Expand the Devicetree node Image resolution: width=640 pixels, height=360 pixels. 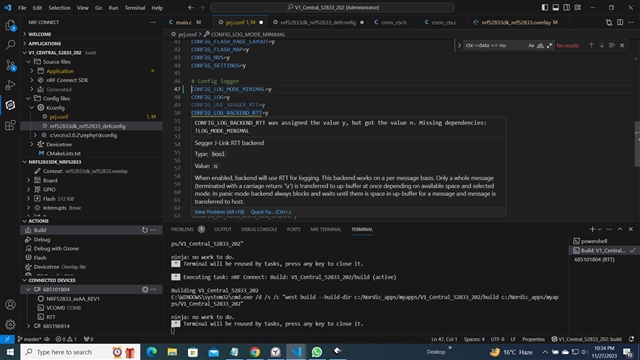(32, 144)
